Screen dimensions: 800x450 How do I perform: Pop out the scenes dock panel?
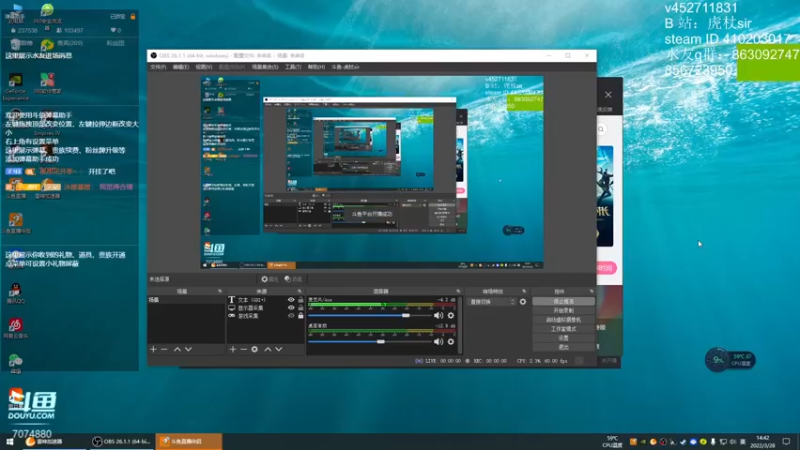(220, 291)
